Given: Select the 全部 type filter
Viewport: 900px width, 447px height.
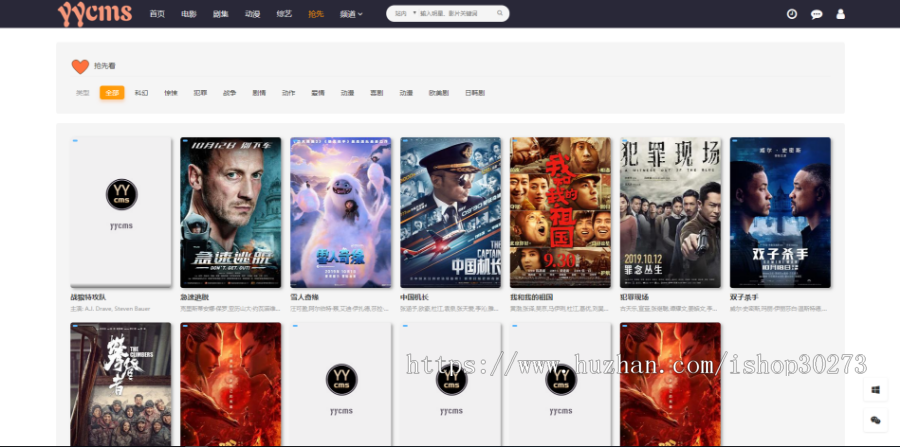Looking at the screenshot, I should [x=112, y=92].
